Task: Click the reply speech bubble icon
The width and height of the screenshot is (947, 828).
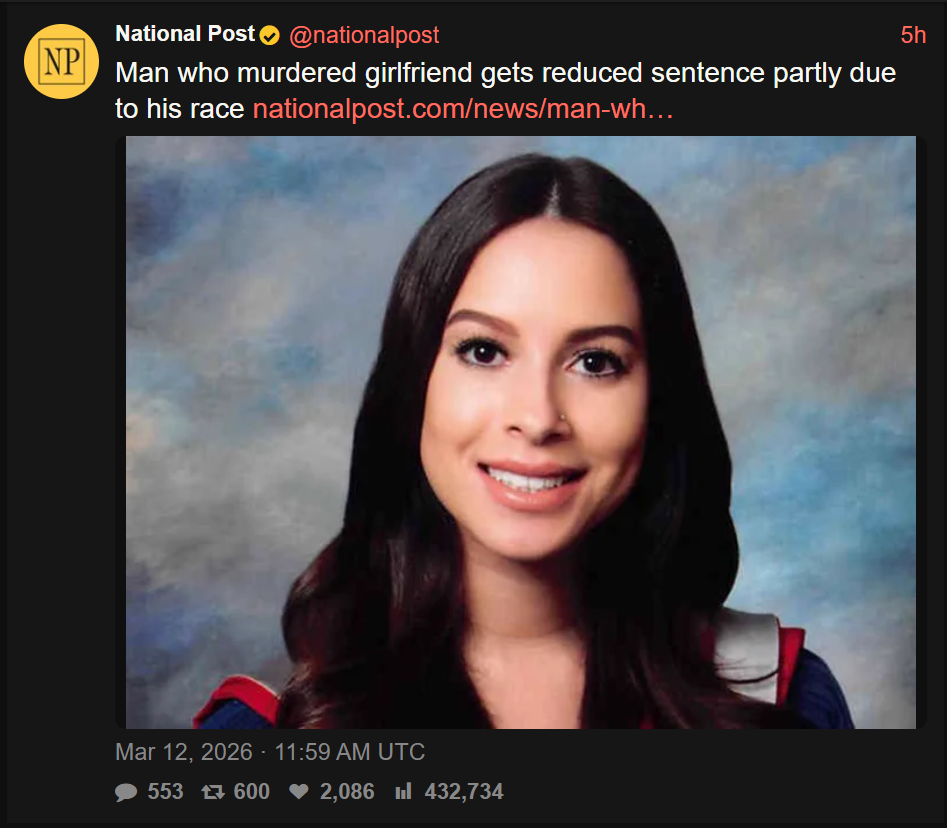Action: (126, 792)
